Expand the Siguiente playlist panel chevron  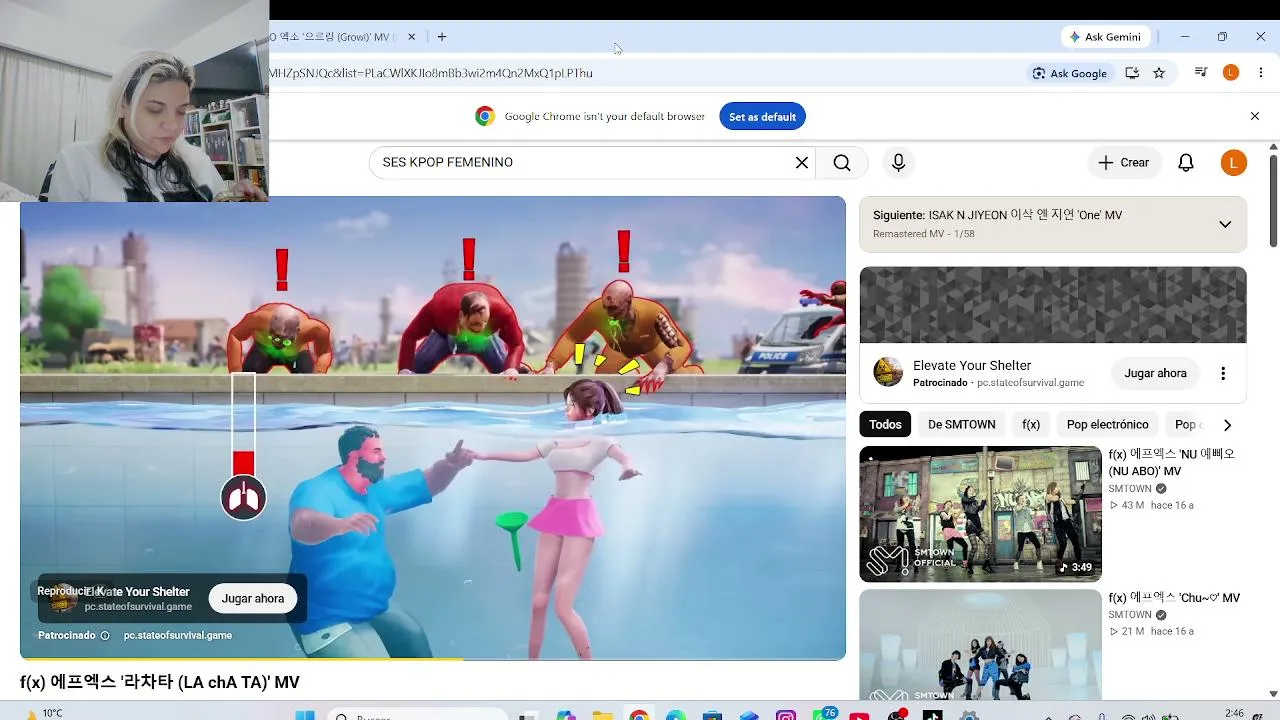tap(1225, 224)
